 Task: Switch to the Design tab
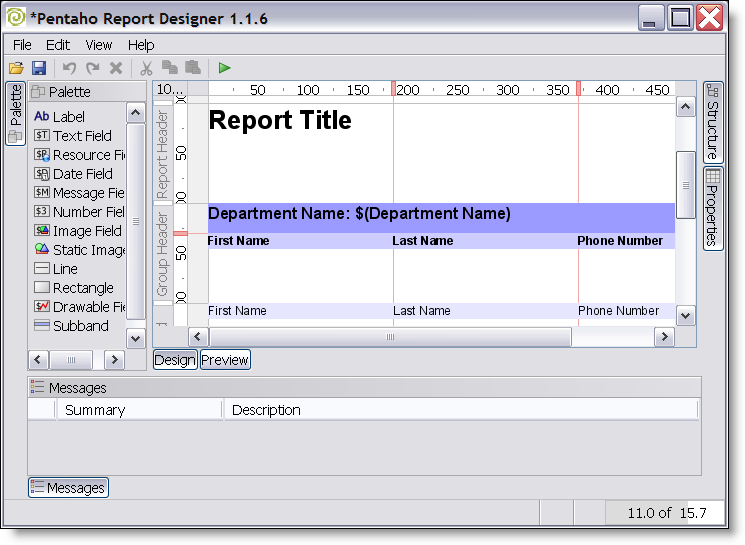[175, 360]
